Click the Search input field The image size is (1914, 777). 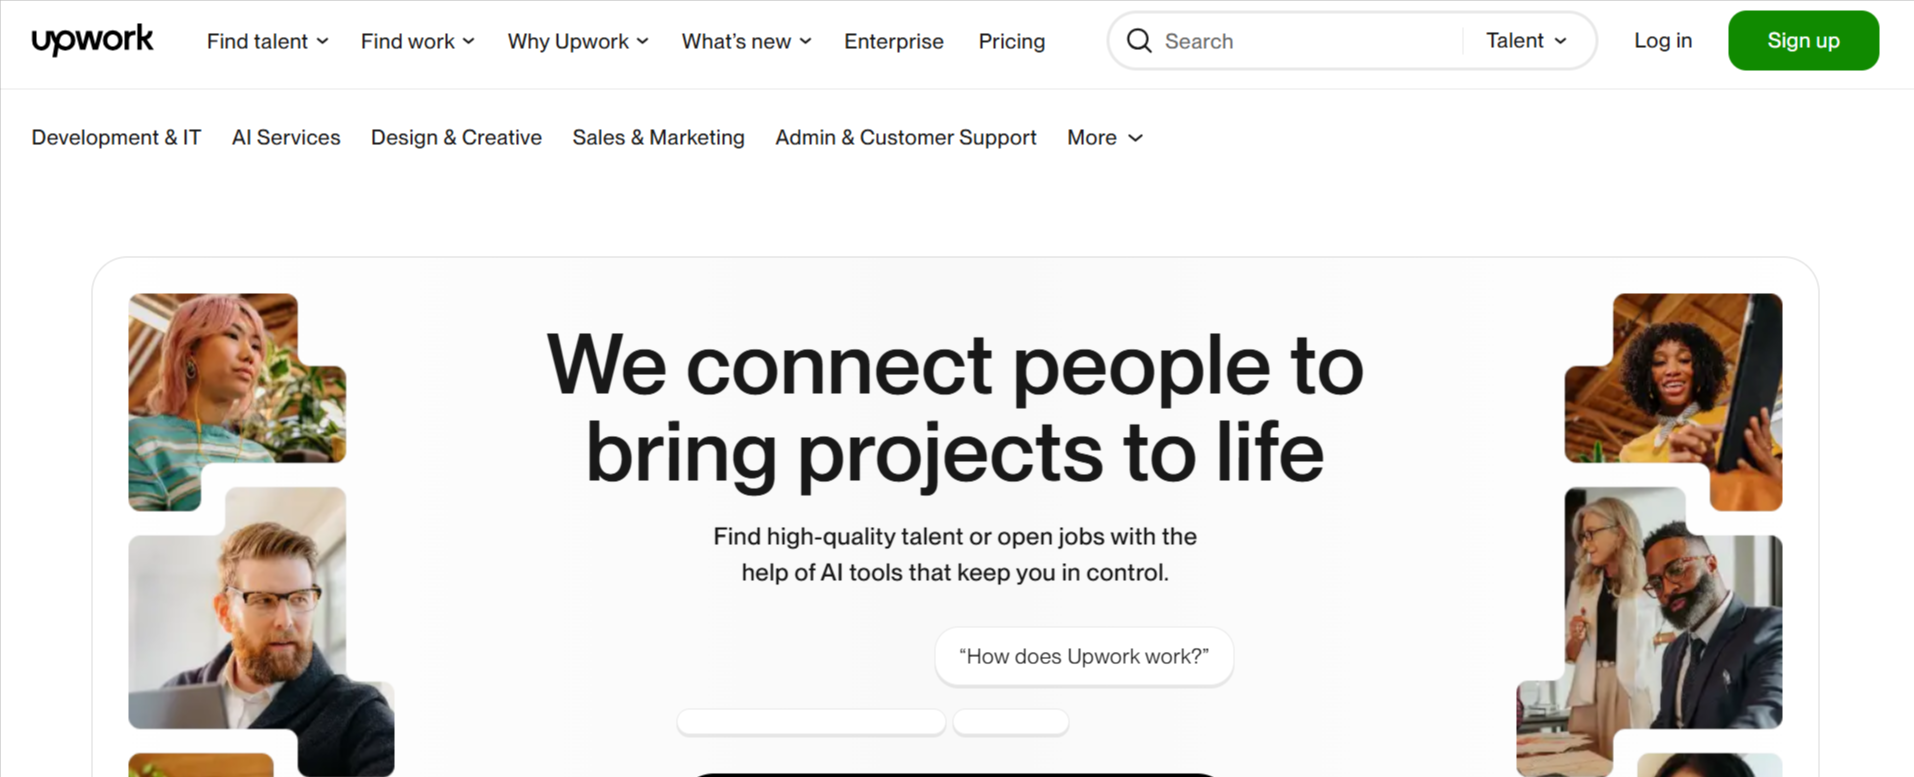tap(1308, 41)
